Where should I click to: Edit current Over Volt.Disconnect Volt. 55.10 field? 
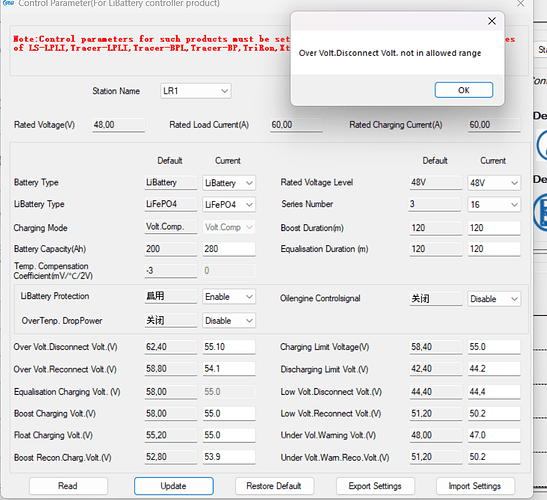click(x=229, y=347)
